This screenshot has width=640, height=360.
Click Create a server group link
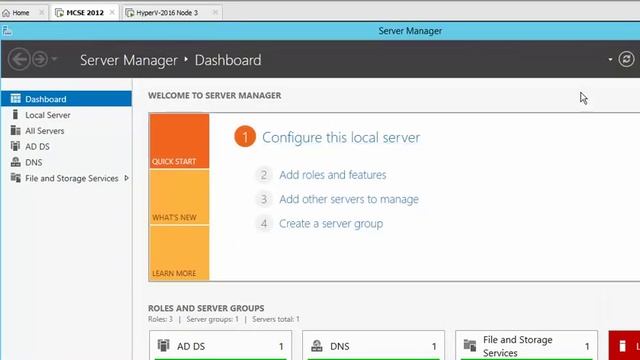pos(331,224)
